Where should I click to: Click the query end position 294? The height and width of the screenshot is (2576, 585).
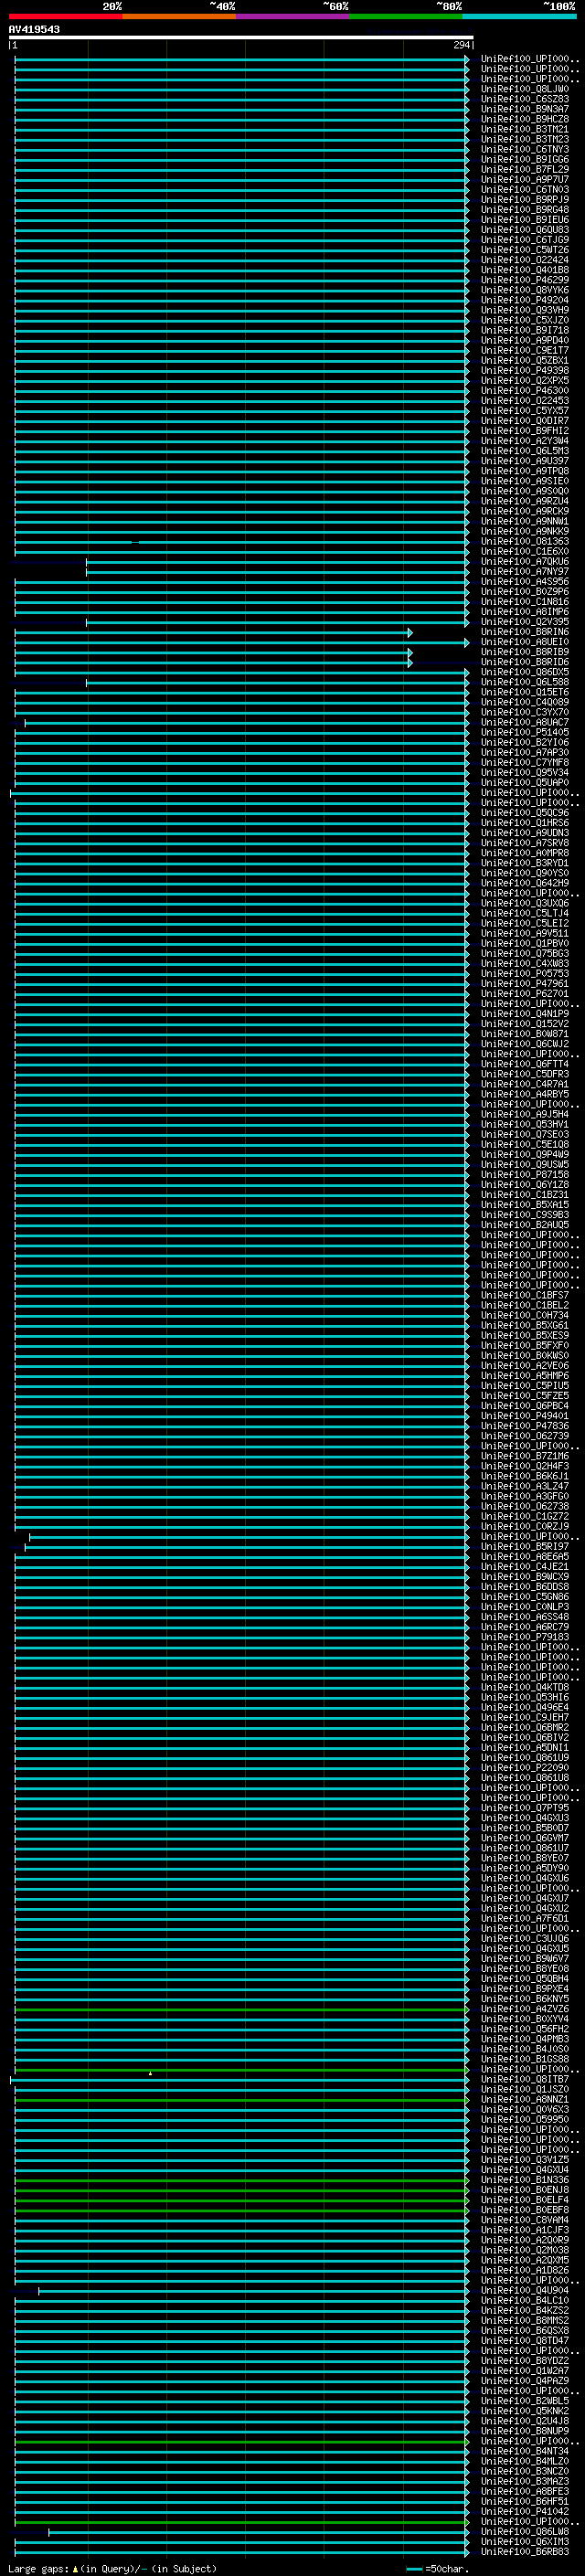(461, 45)
